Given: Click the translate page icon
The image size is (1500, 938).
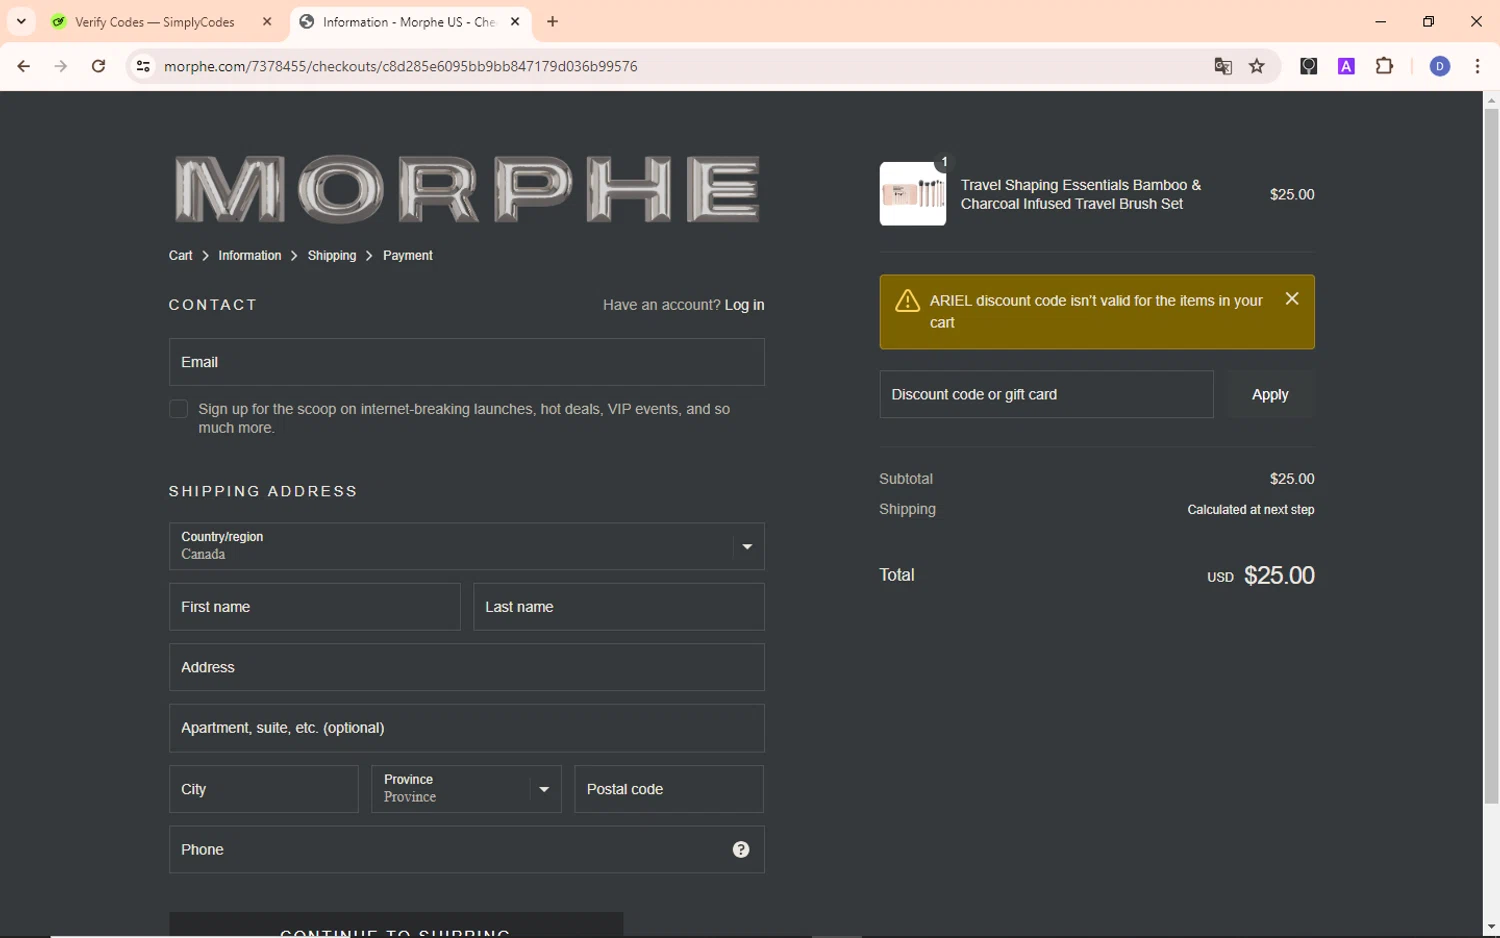Looking at the screenshot, I should tap(1222, 66).
